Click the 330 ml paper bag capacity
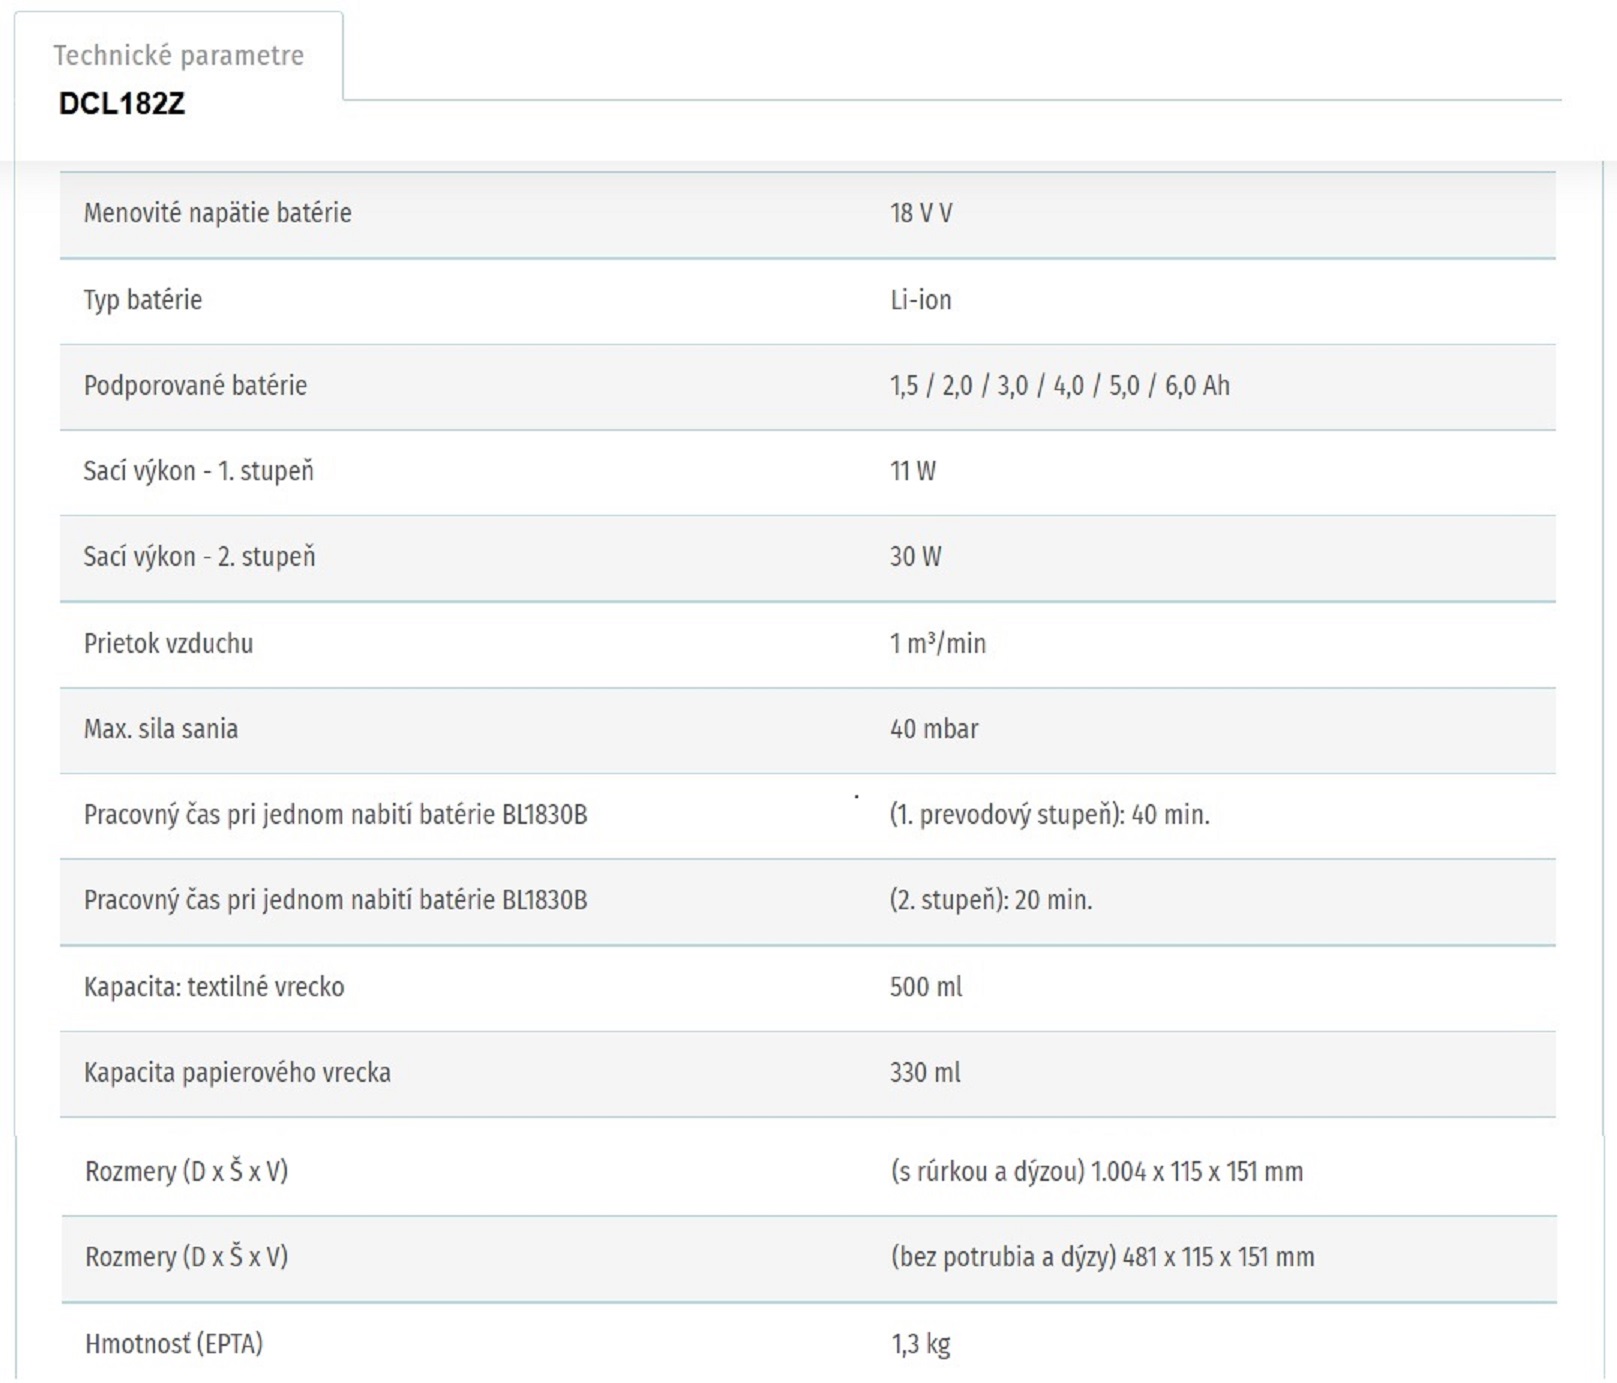The width and height of the screenshot is (1617, 1383). (x=924, y=1073)
